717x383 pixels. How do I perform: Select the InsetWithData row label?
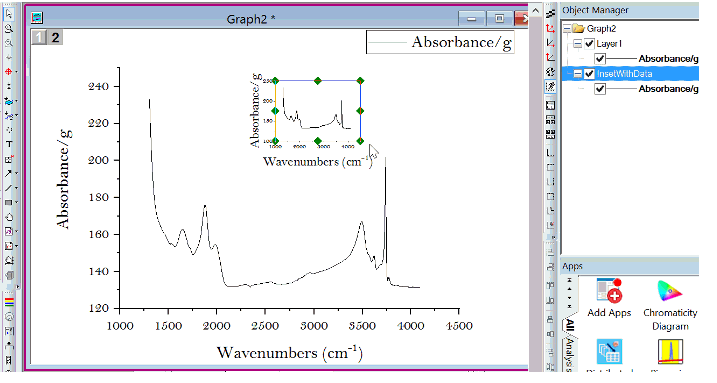pyautogui.click(x=624, y=74)
